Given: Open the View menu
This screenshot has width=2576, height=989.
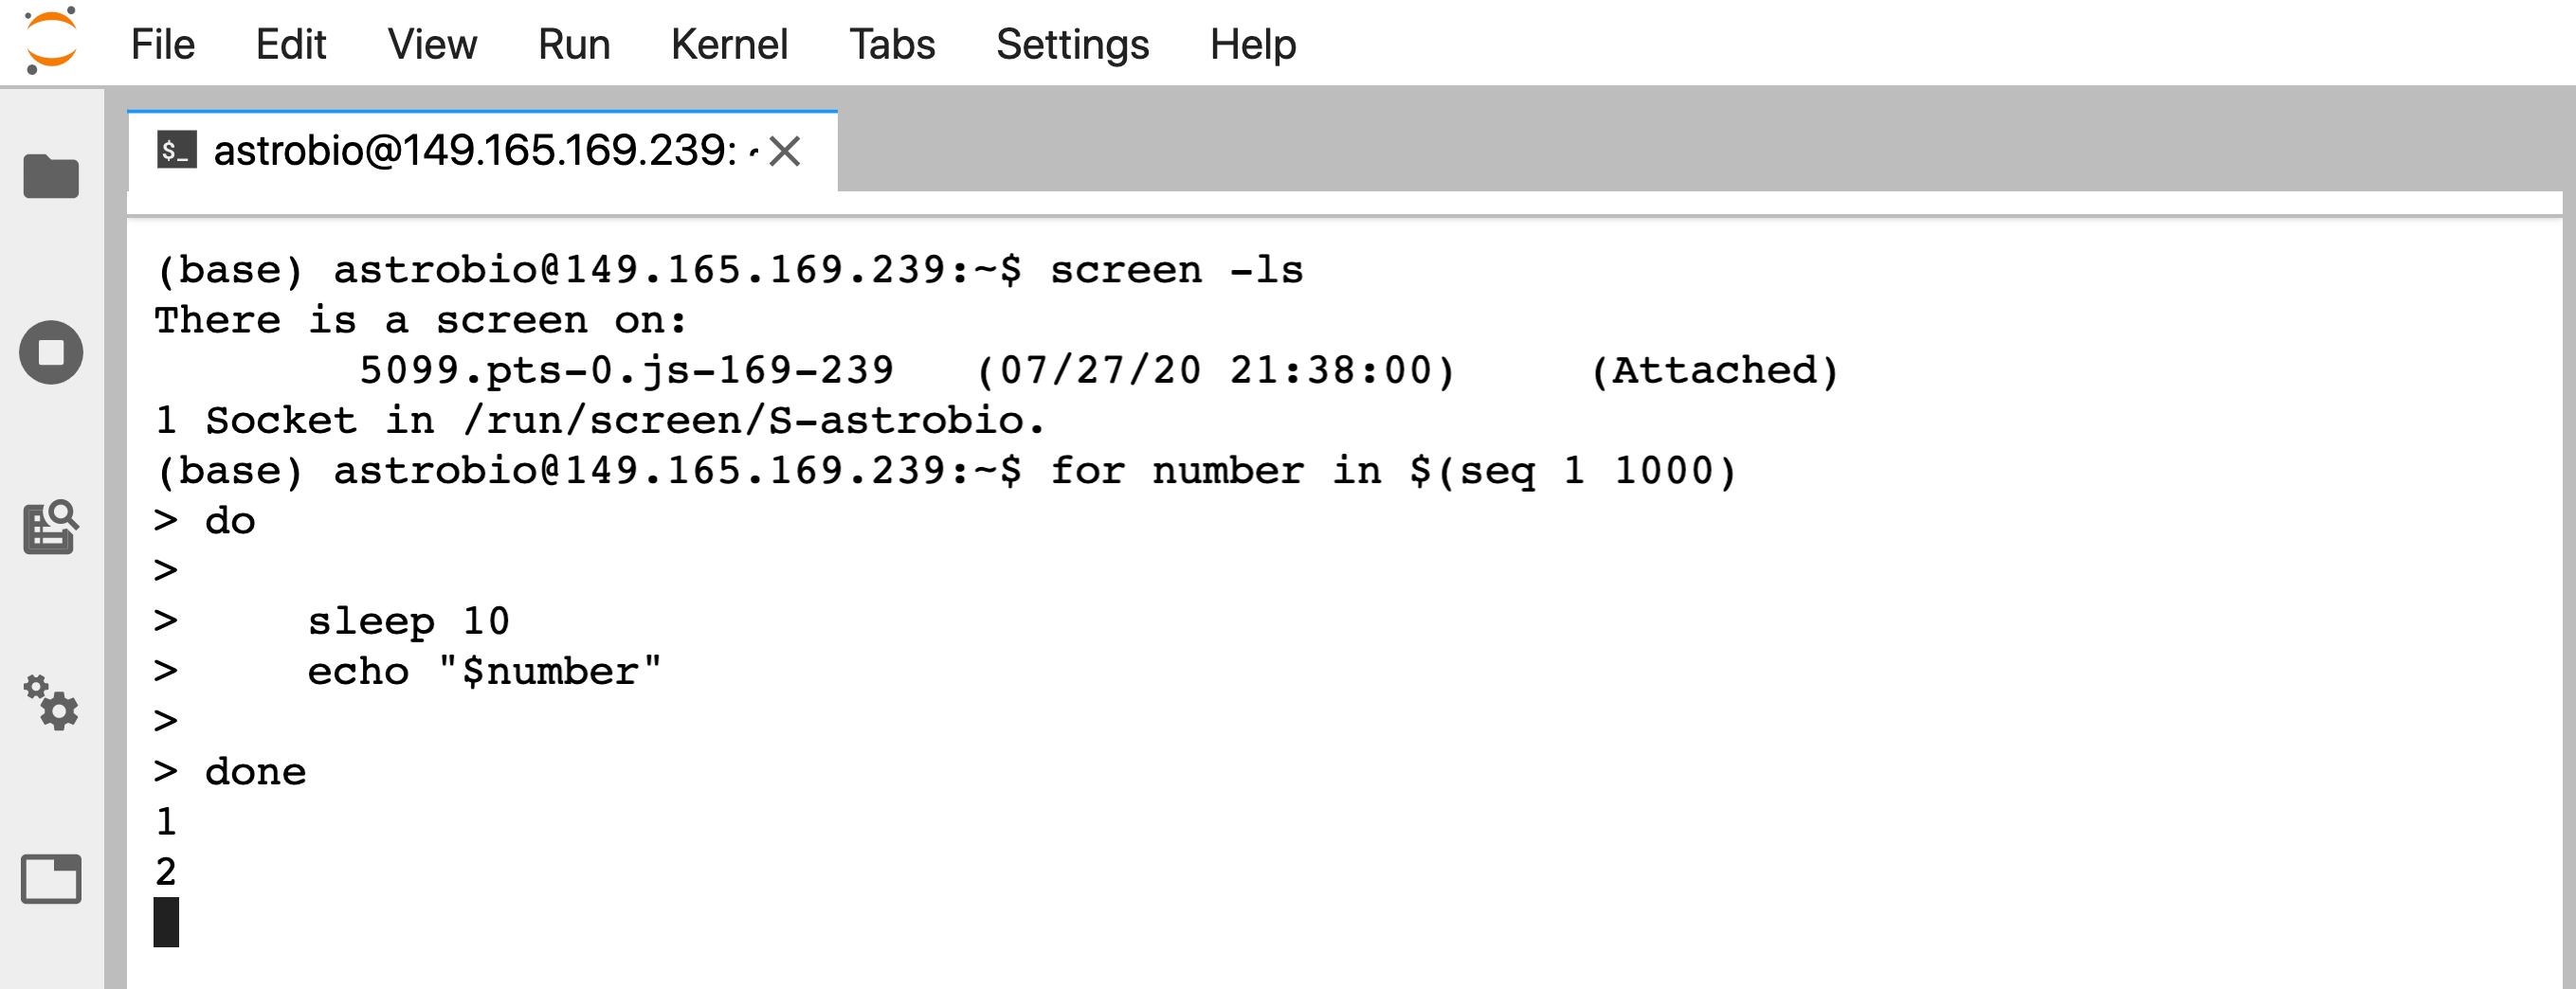Looking at the screenshot, I should 432,44.
